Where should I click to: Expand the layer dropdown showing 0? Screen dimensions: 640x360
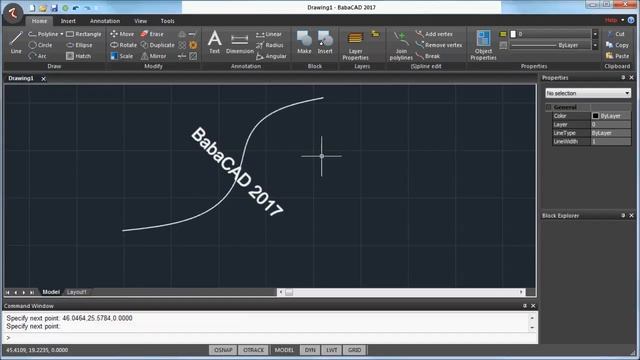[595, 34]
